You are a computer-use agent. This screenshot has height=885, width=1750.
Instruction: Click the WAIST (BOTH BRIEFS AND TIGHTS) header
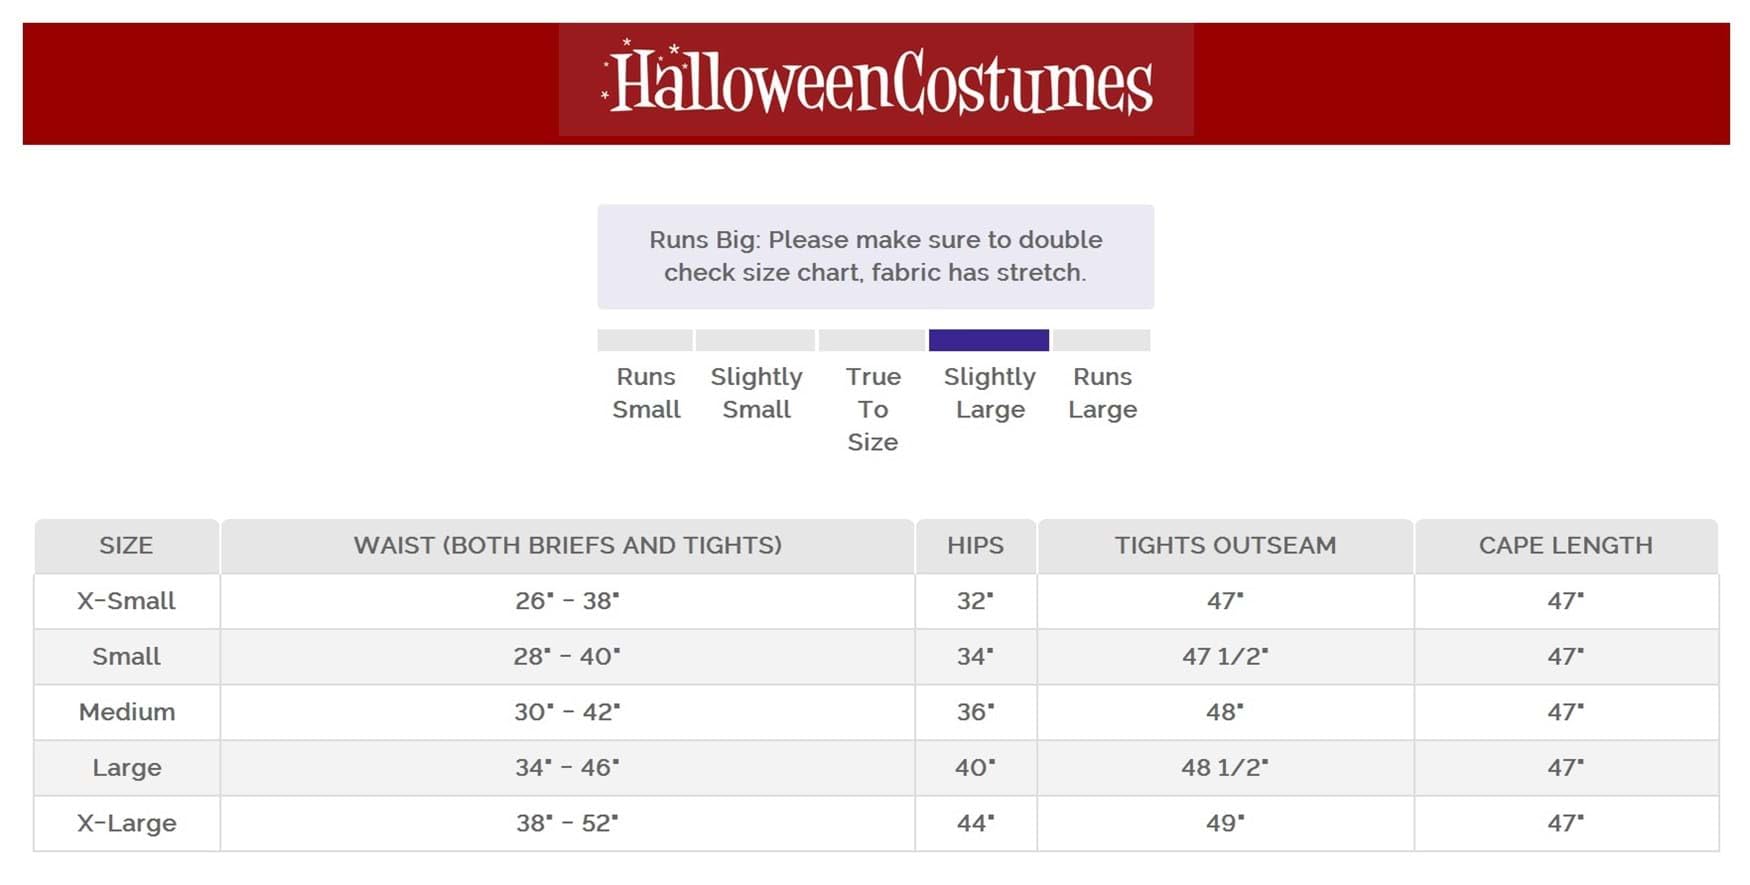point(567,545)
